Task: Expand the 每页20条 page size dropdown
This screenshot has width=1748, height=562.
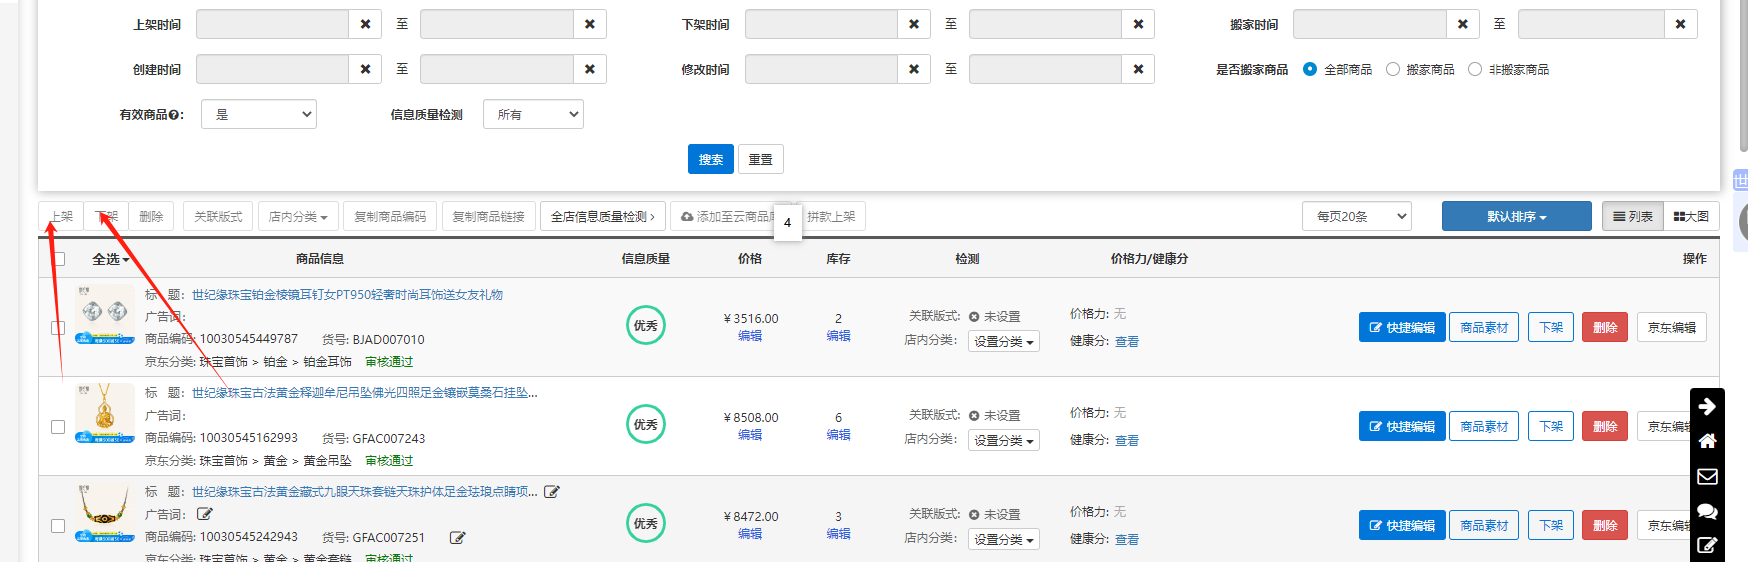Action: pyautogui.click(x=1356, y=216)
